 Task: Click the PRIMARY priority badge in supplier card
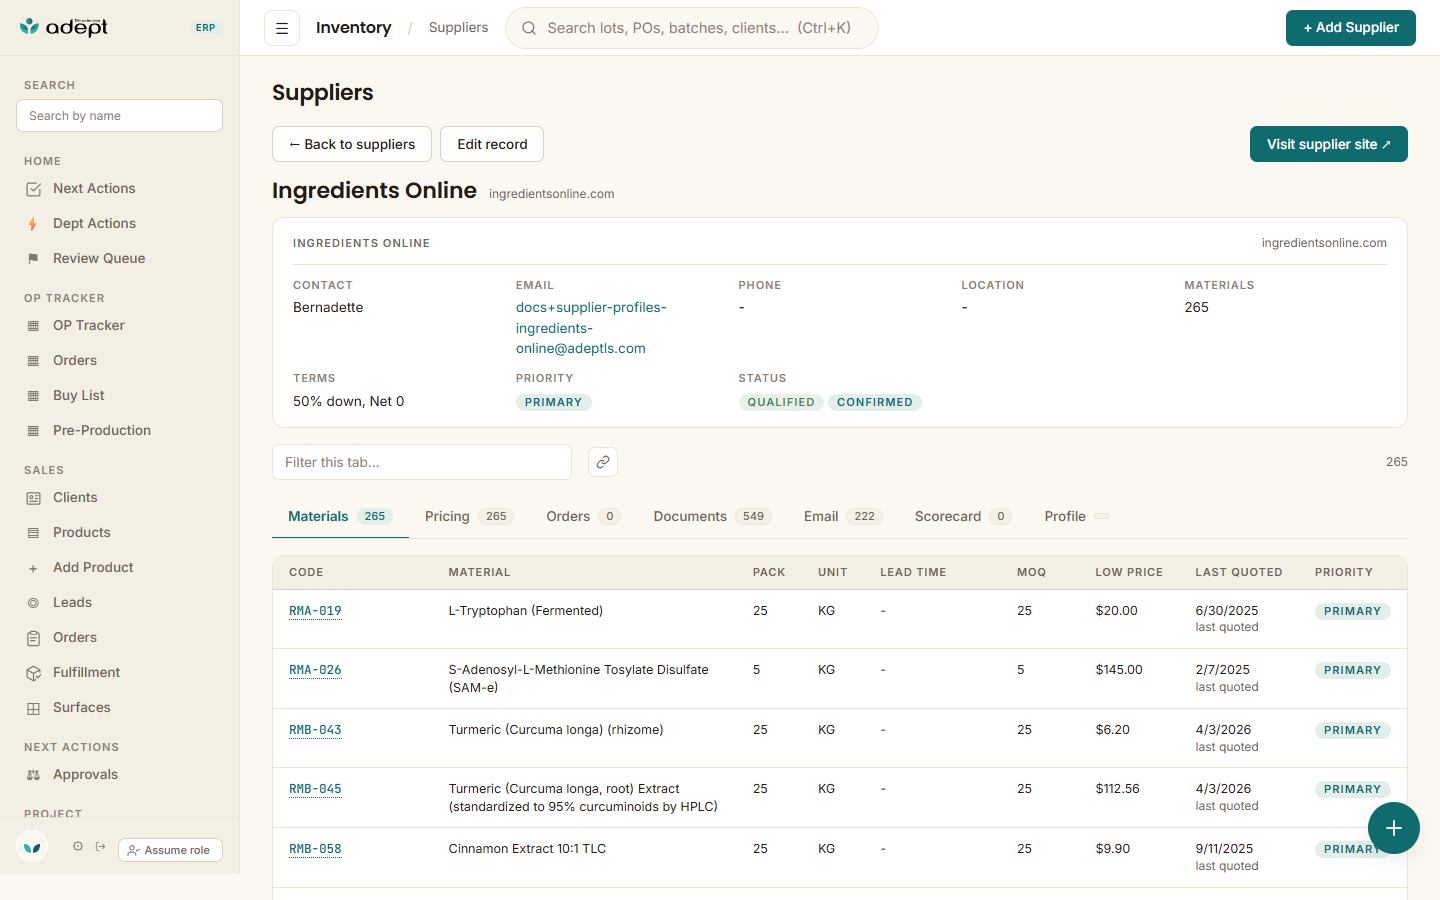554,402
